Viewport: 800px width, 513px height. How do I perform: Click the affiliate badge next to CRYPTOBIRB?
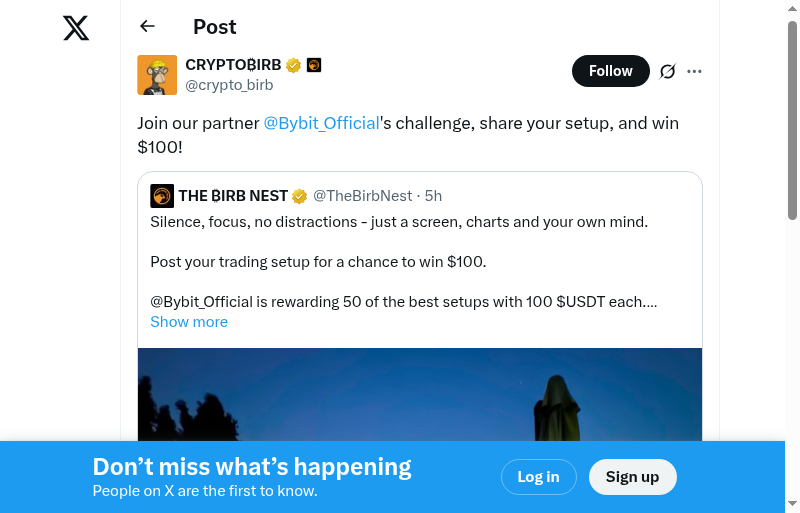pos(314,66)
